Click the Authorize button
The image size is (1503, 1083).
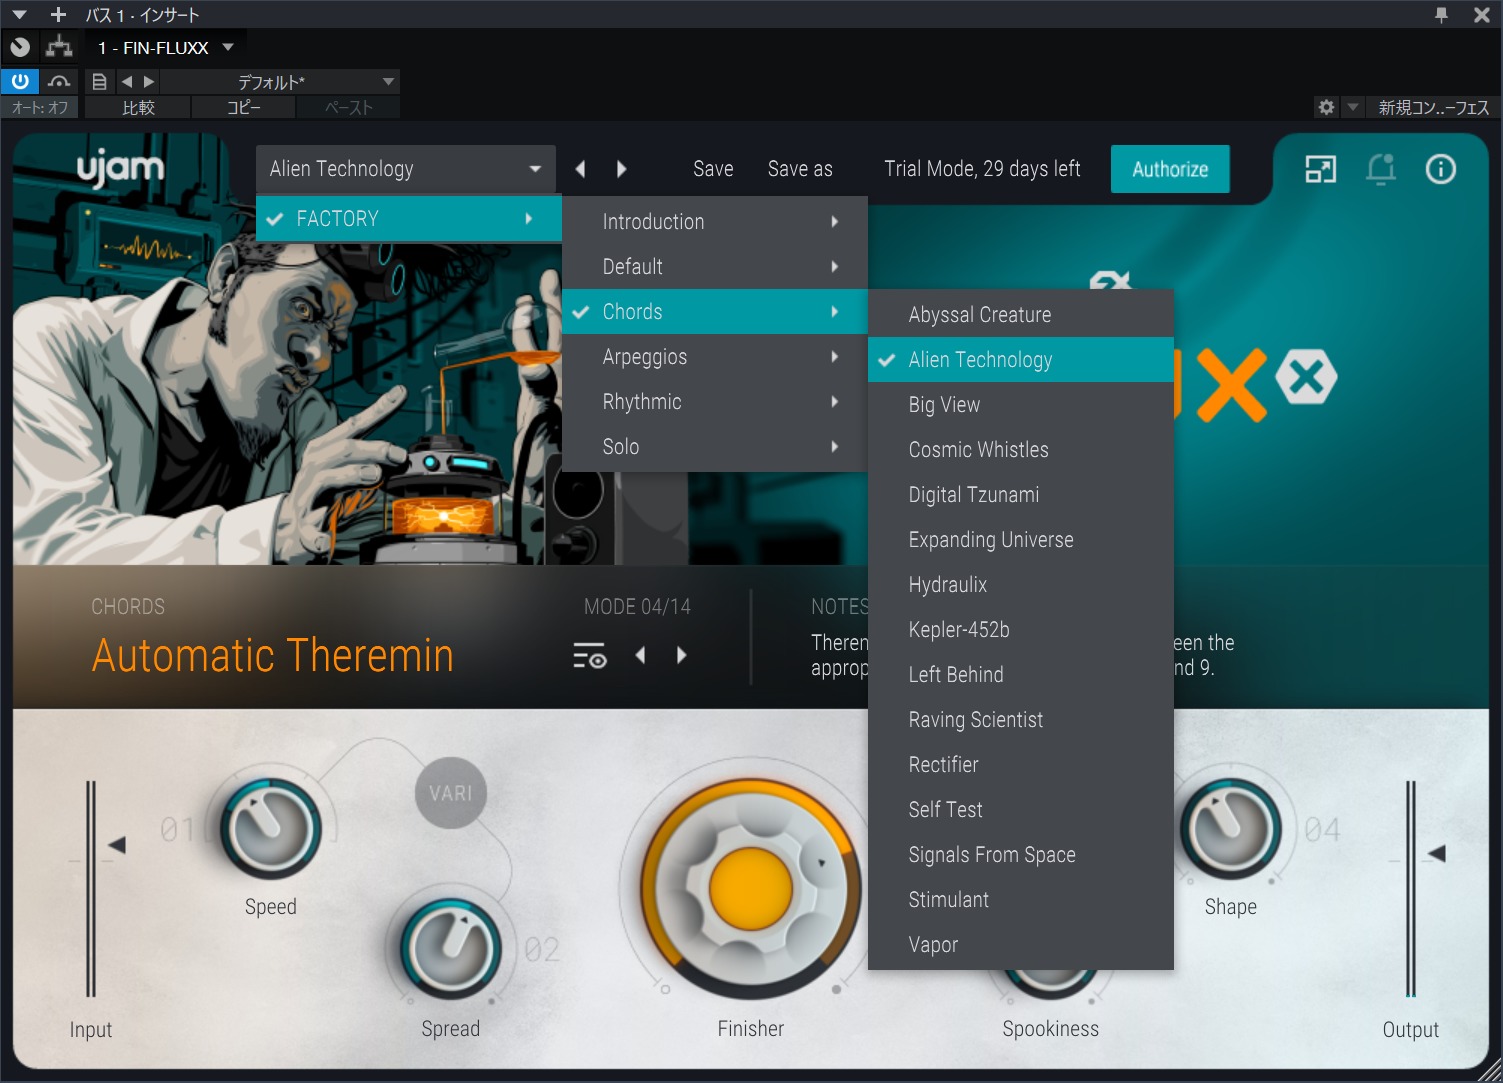[x=1170, y=169]
